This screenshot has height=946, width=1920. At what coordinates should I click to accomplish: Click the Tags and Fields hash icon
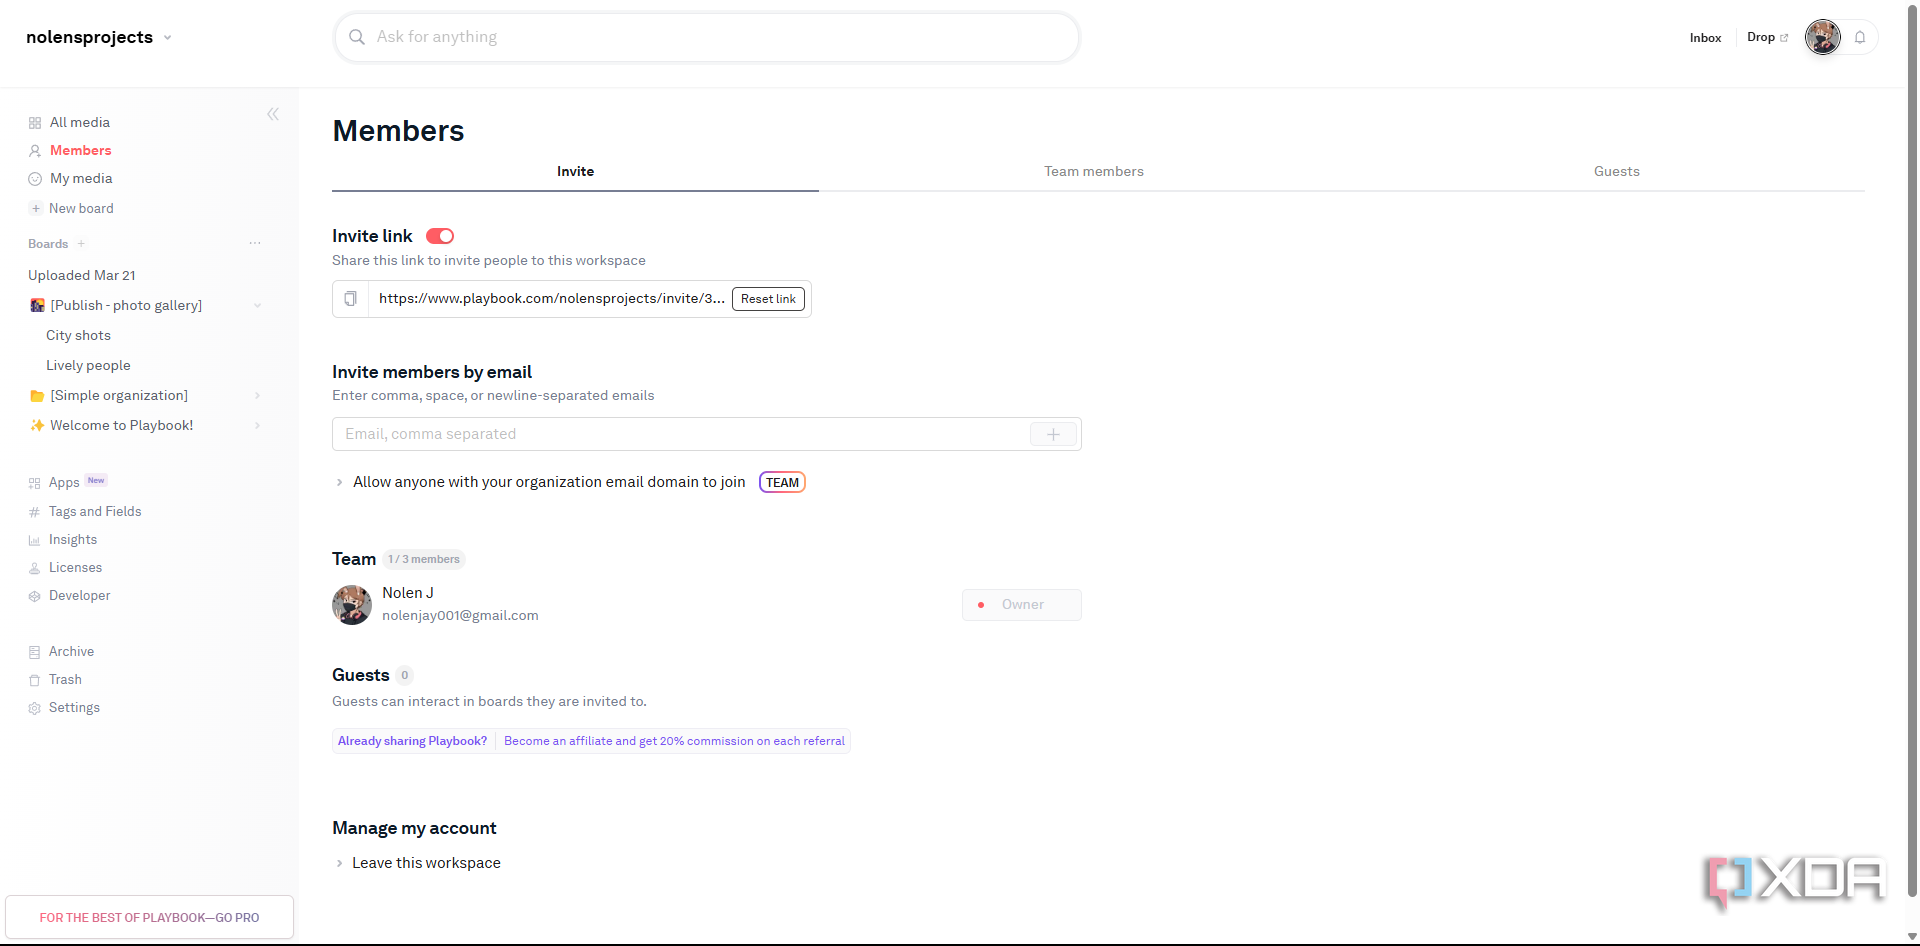click(35, 512)
